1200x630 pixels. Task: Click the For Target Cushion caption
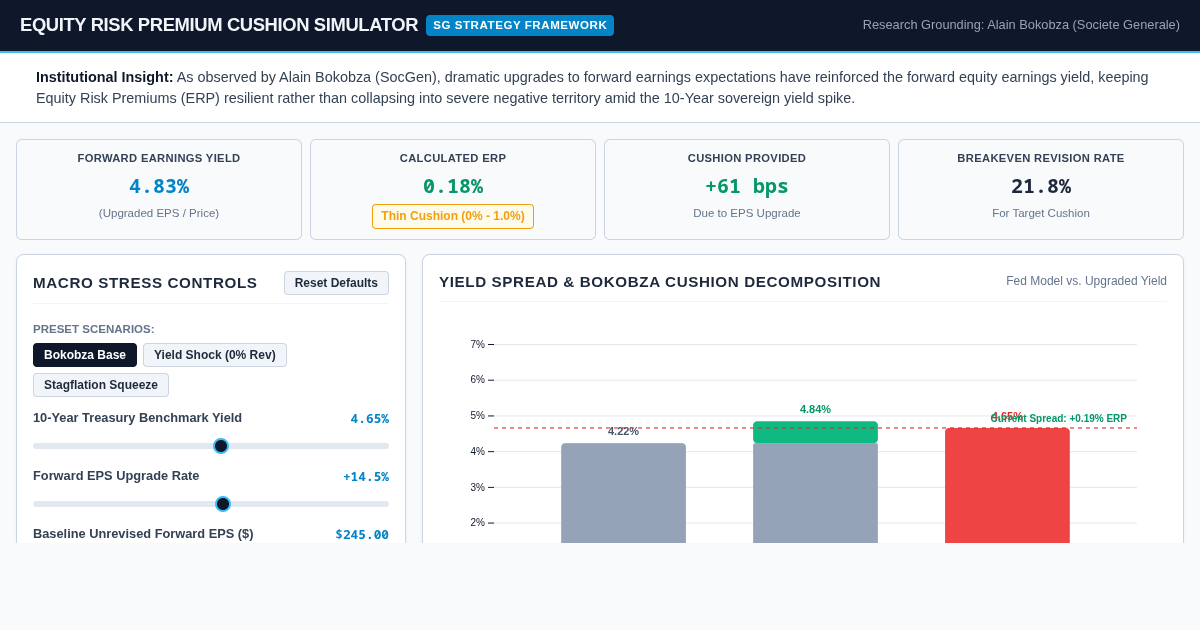(1041, 213)
